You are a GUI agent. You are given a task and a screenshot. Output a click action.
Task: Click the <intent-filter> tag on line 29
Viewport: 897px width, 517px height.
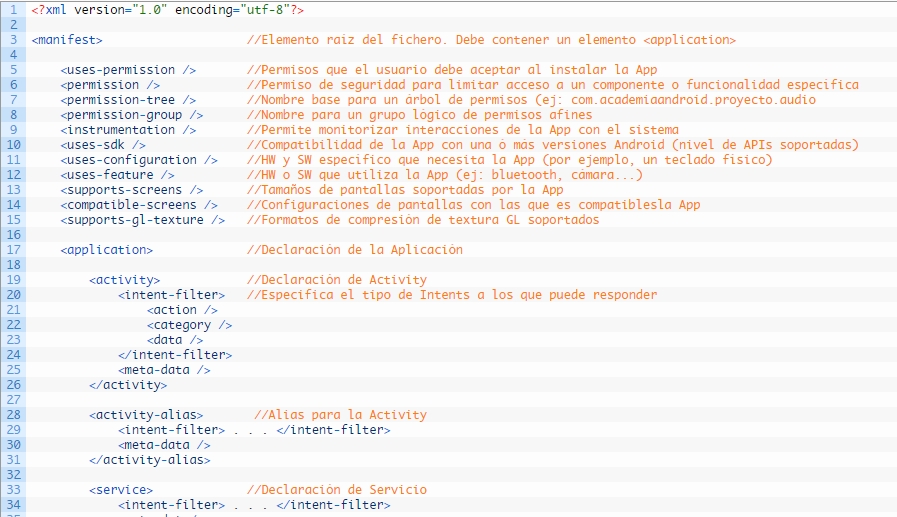(x=172, y=429)
